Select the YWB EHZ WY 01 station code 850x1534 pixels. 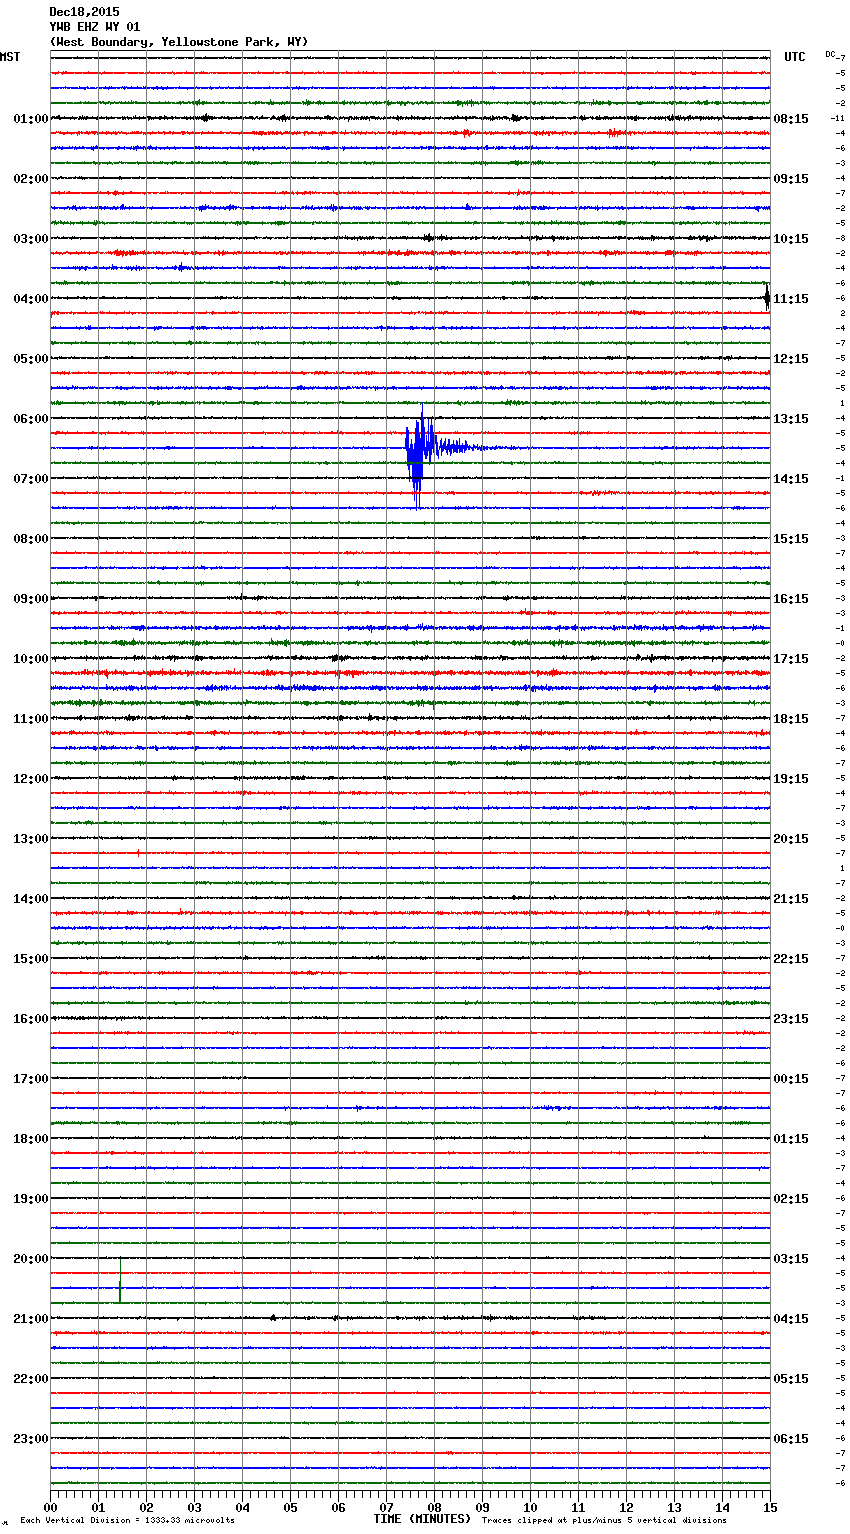[x=95, y=27]
